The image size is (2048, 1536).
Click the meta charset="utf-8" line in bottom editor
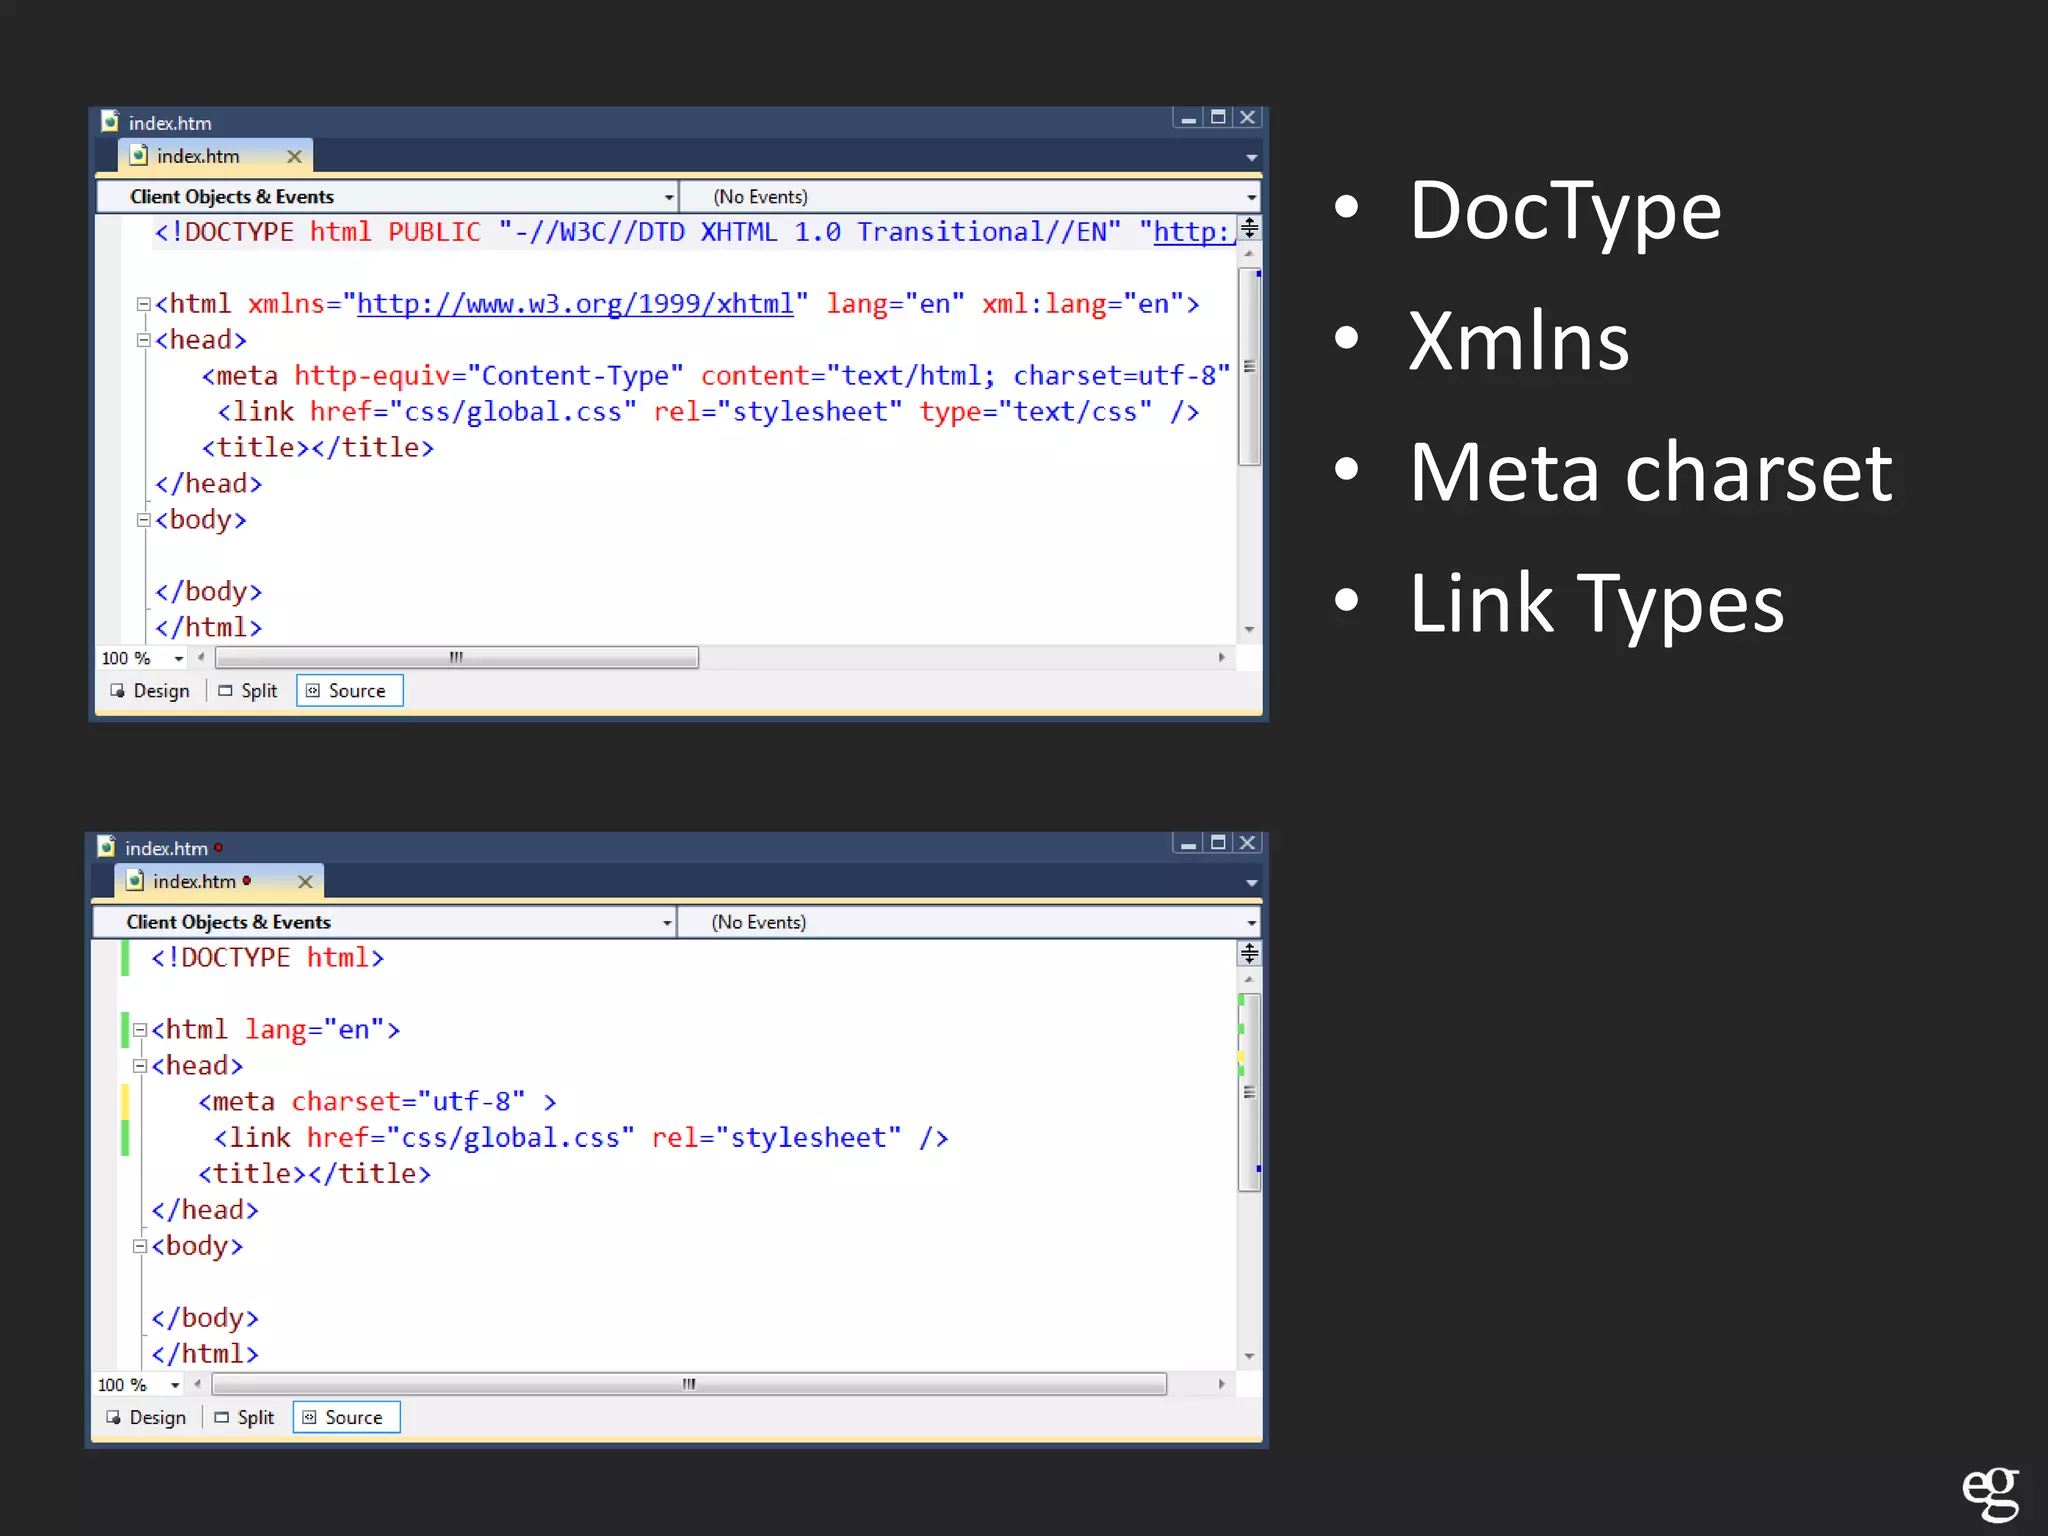coord(378,1102)
